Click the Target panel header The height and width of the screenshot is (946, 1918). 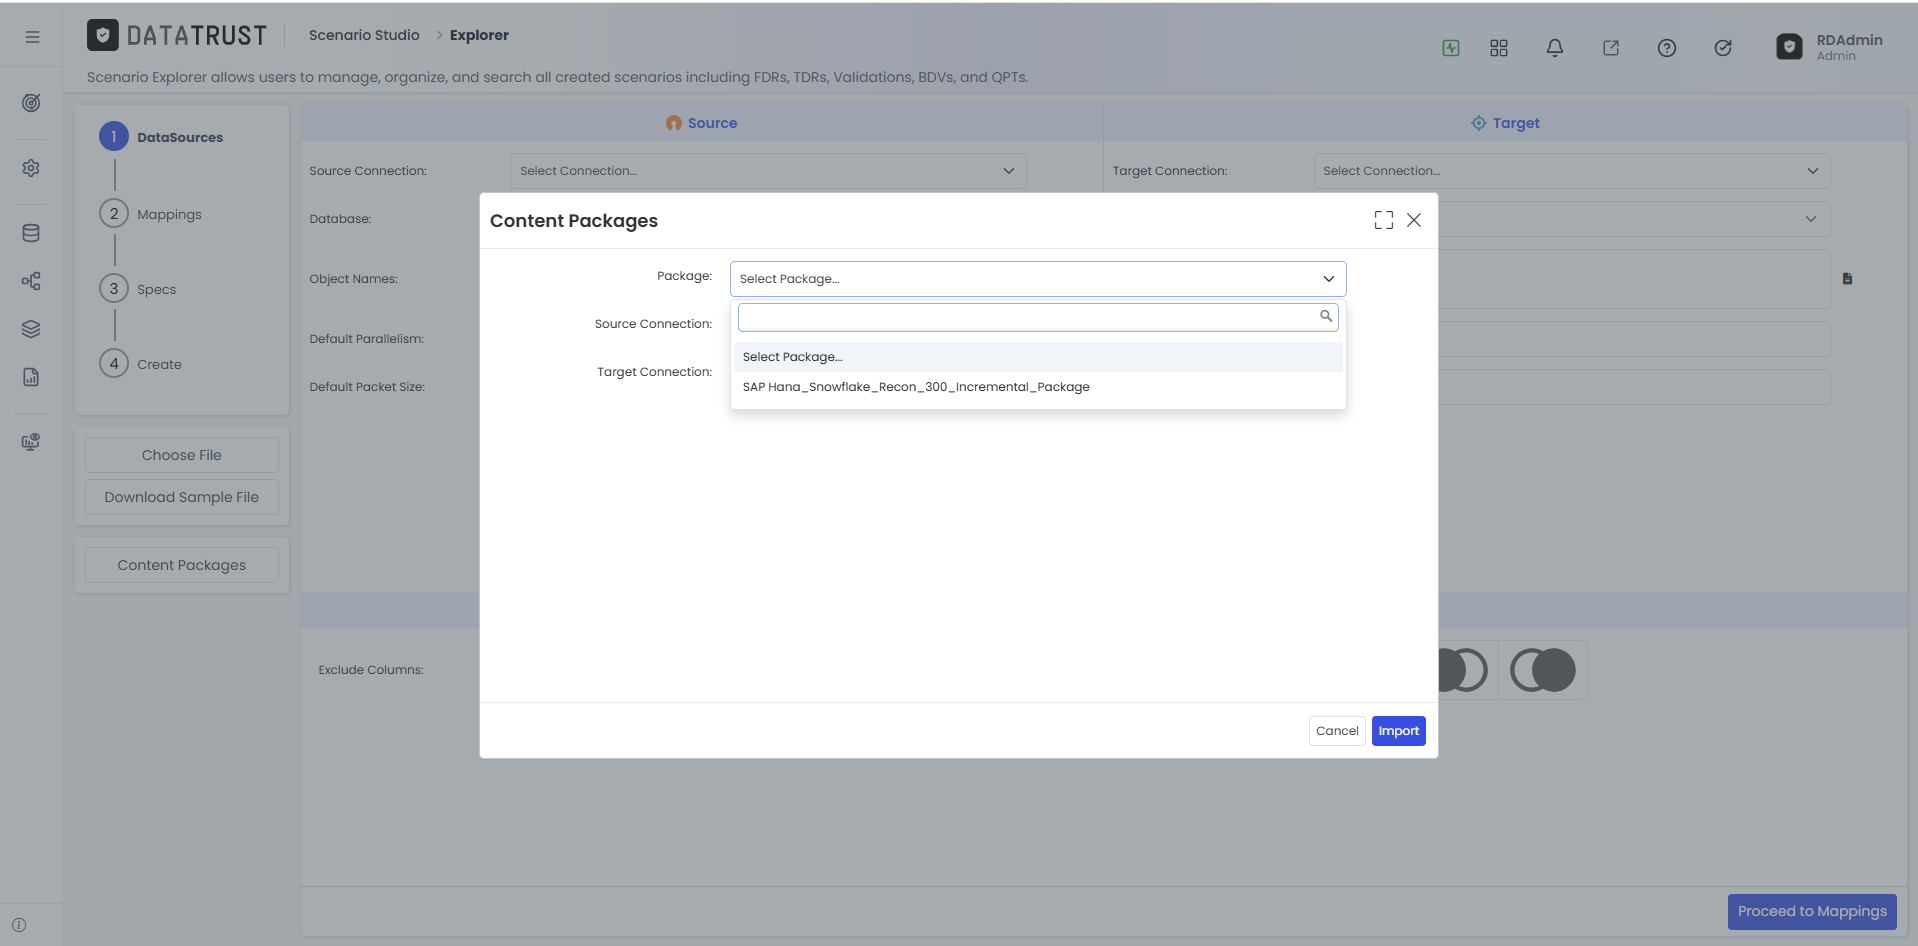click(x=1505, y=123)
